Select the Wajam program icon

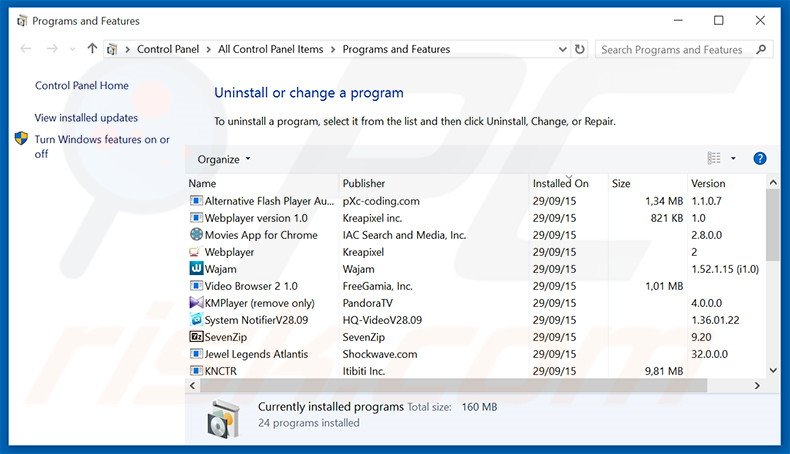pos(196,268)
